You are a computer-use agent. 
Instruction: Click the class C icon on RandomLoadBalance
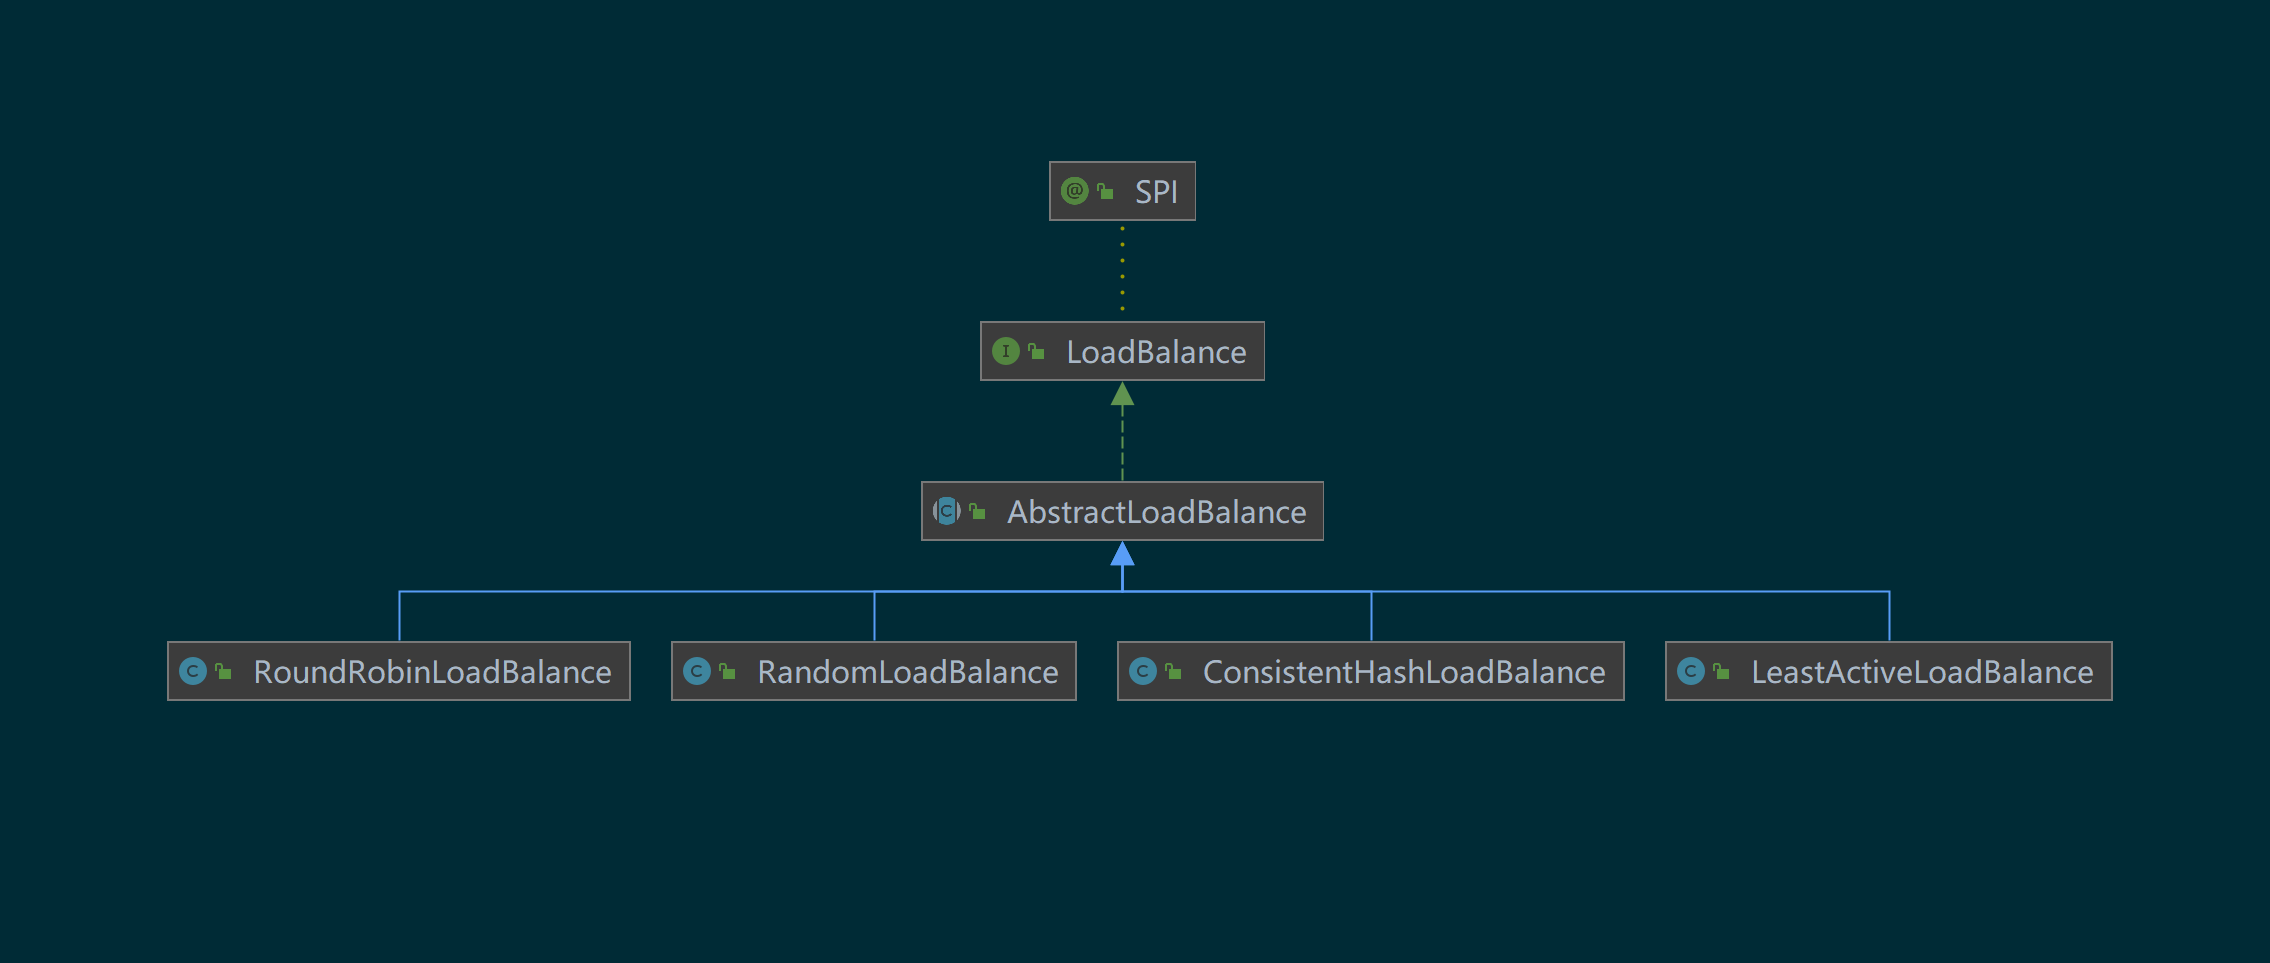click(696, 671)
